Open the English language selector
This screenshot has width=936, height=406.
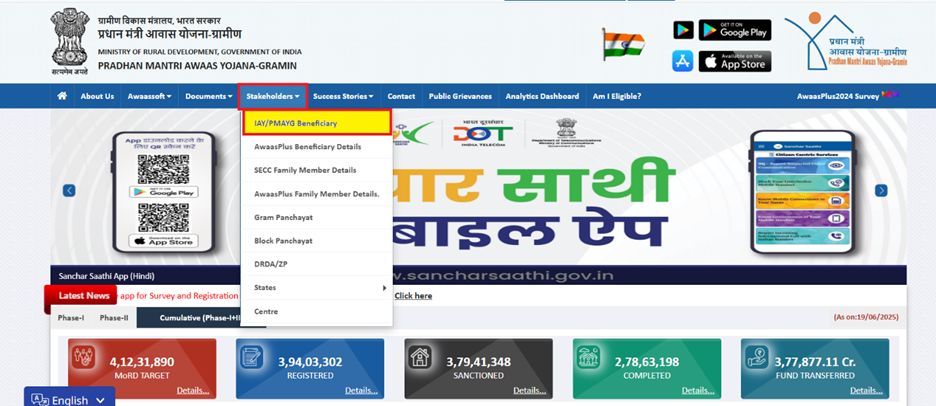[69, 398]
